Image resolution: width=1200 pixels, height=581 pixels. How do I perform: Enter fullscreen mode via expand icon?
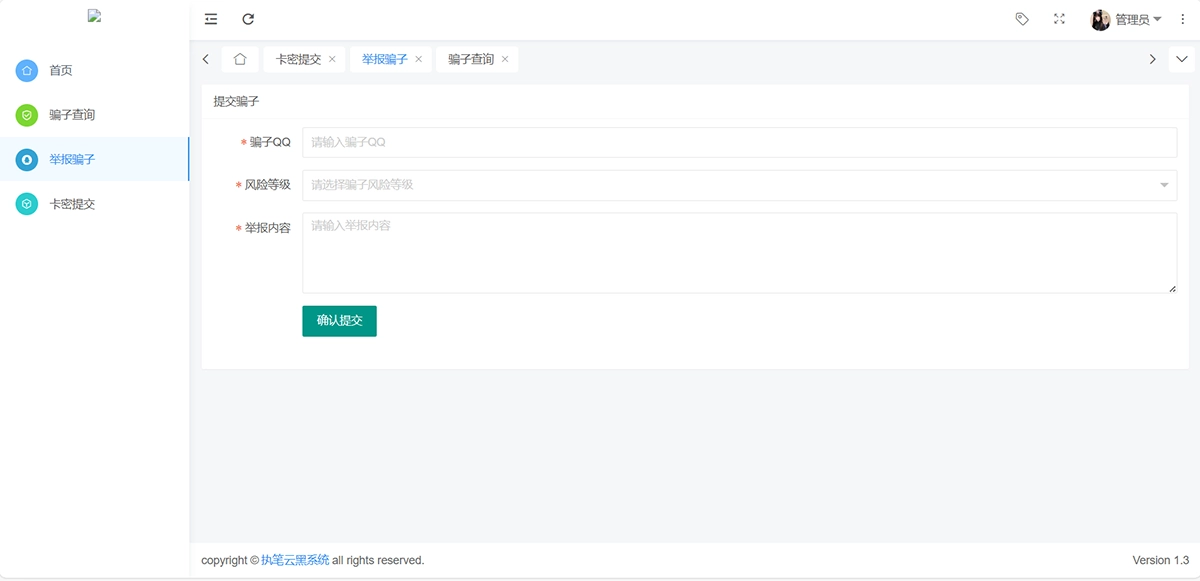(x=1059, y=19)
